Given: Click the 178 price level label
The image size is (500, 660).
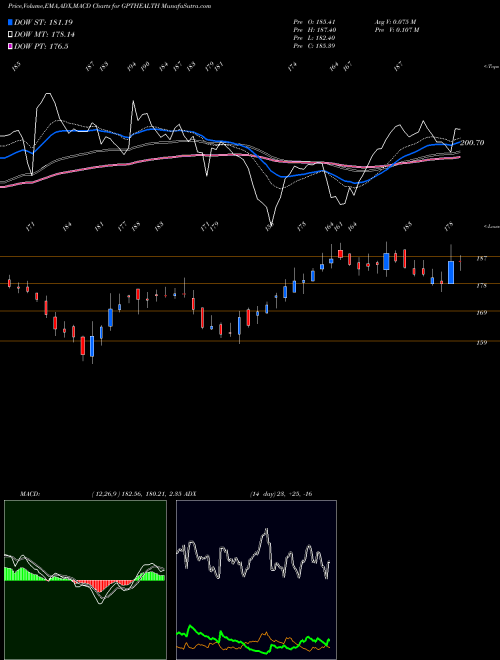Looking at the screenshot, I should 481,286.
